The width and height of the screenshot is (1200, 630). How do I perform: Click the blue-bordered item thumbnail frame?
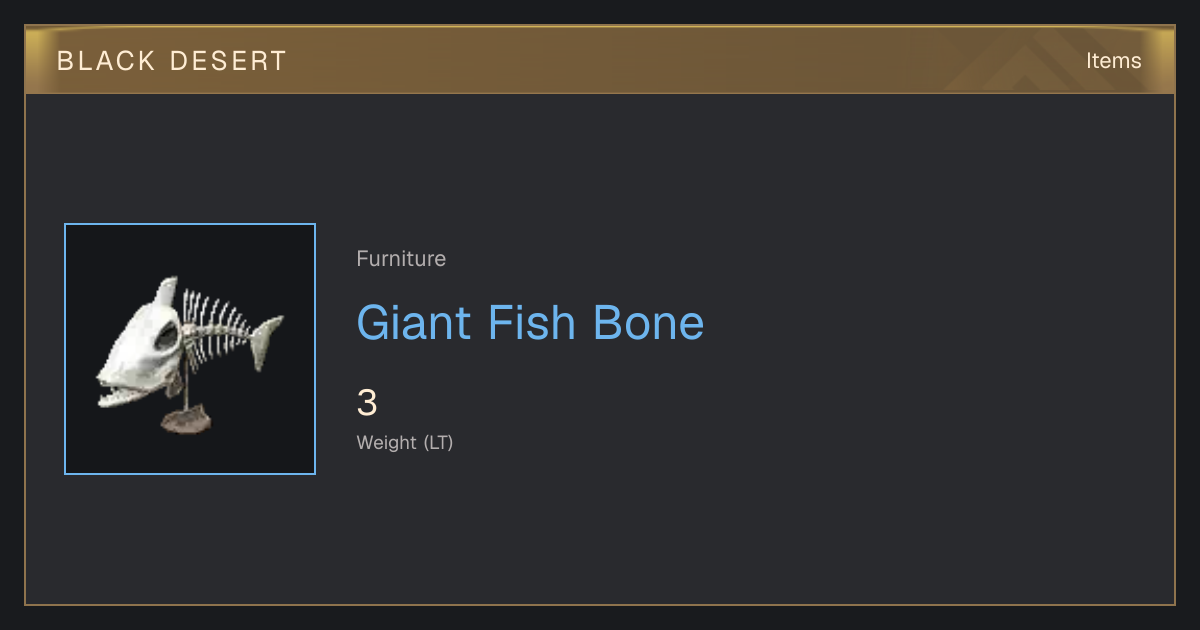click(x=190, y=349)
